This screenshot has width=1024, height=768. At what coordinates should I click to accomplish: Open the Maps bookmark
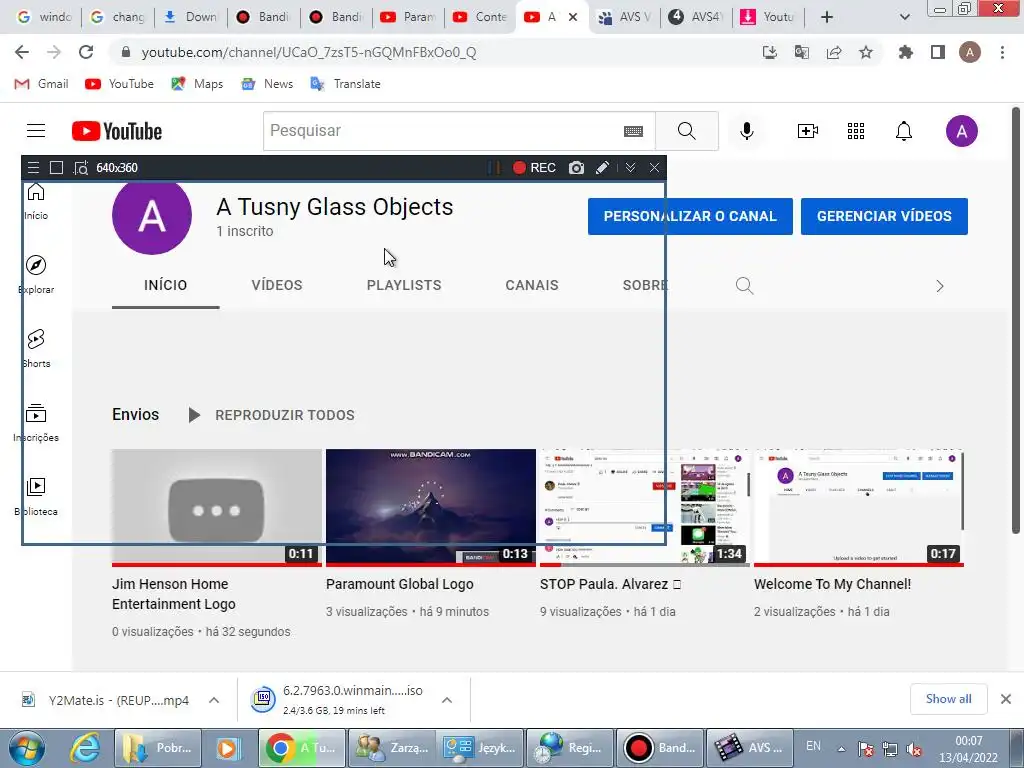coord(197,84)
